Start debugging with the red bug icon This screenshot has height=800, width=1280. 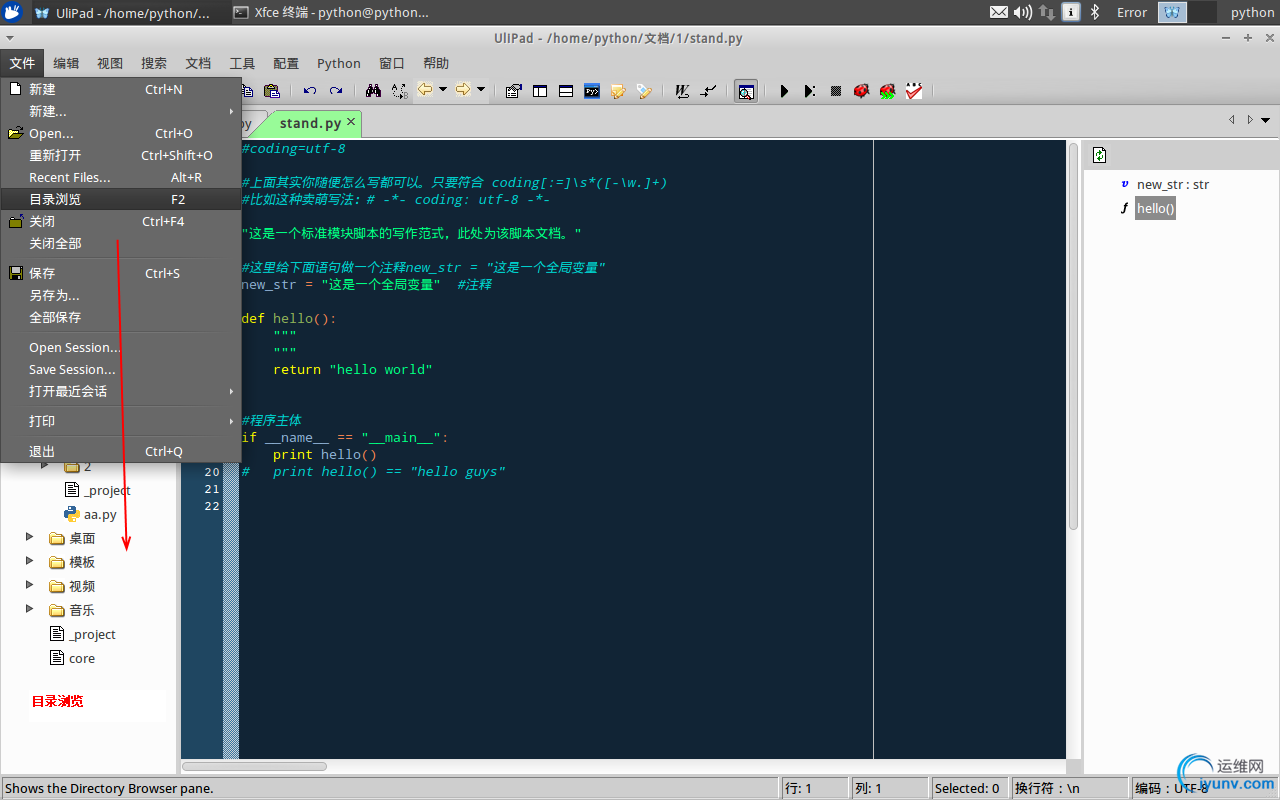point(861,91)
